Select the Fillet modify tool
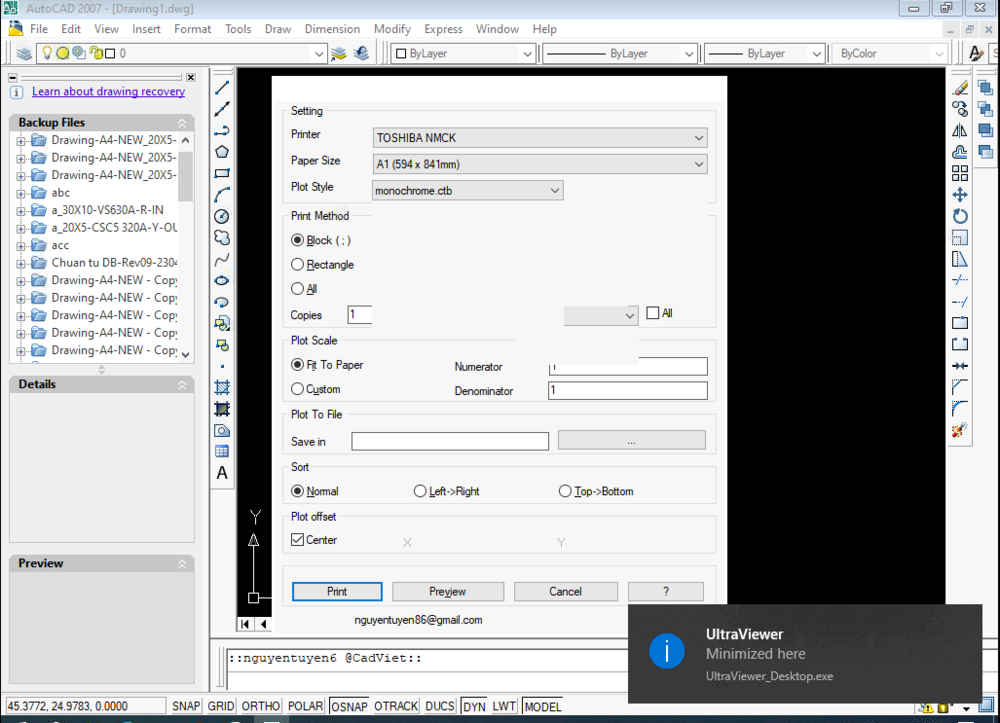1000x723 pixels. (960, 409)
